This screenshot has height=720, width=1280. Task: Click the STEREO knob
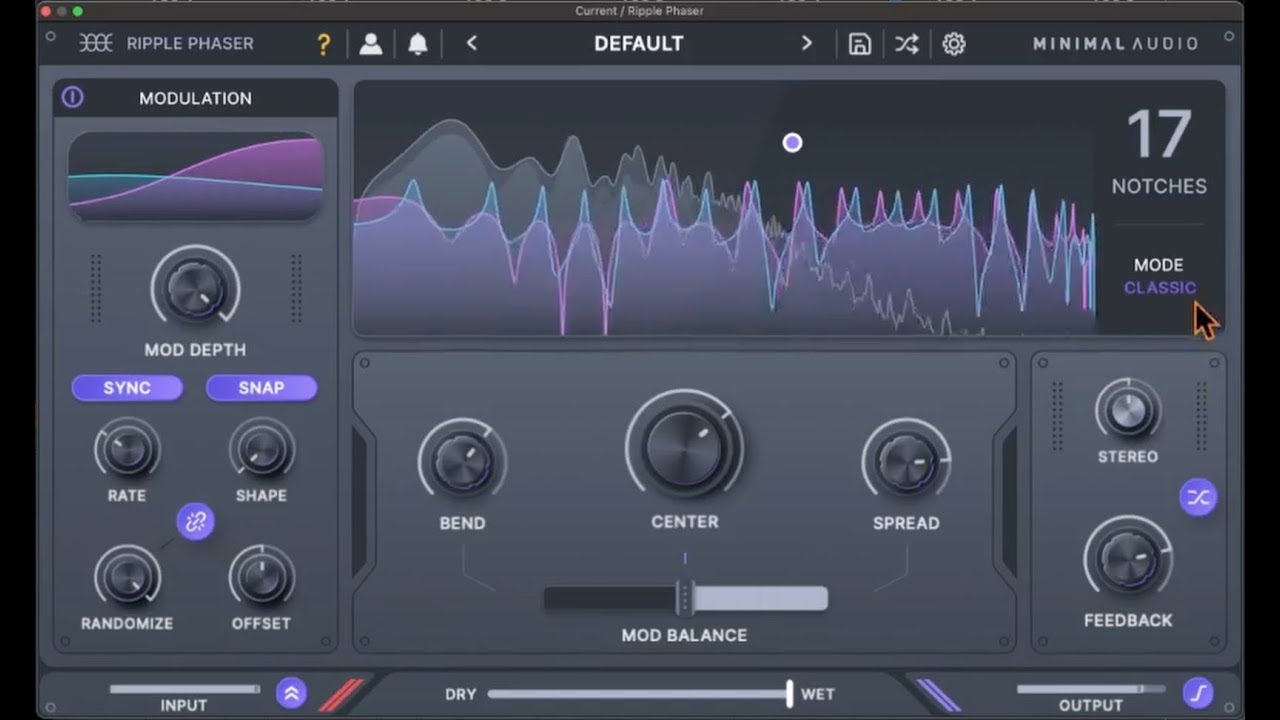coord(1128,410)
